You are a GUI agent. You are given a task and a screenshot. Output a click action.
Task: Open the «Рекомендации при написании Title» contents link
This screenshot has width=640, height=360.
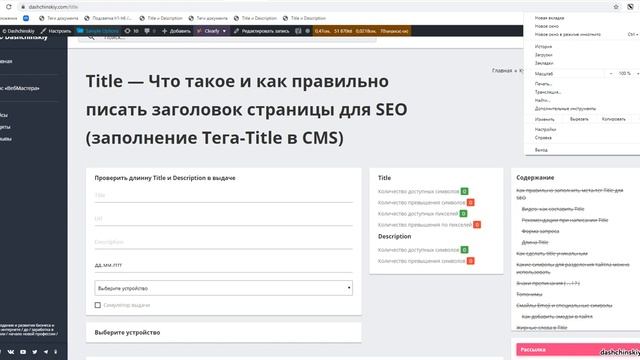pos(565,220)
